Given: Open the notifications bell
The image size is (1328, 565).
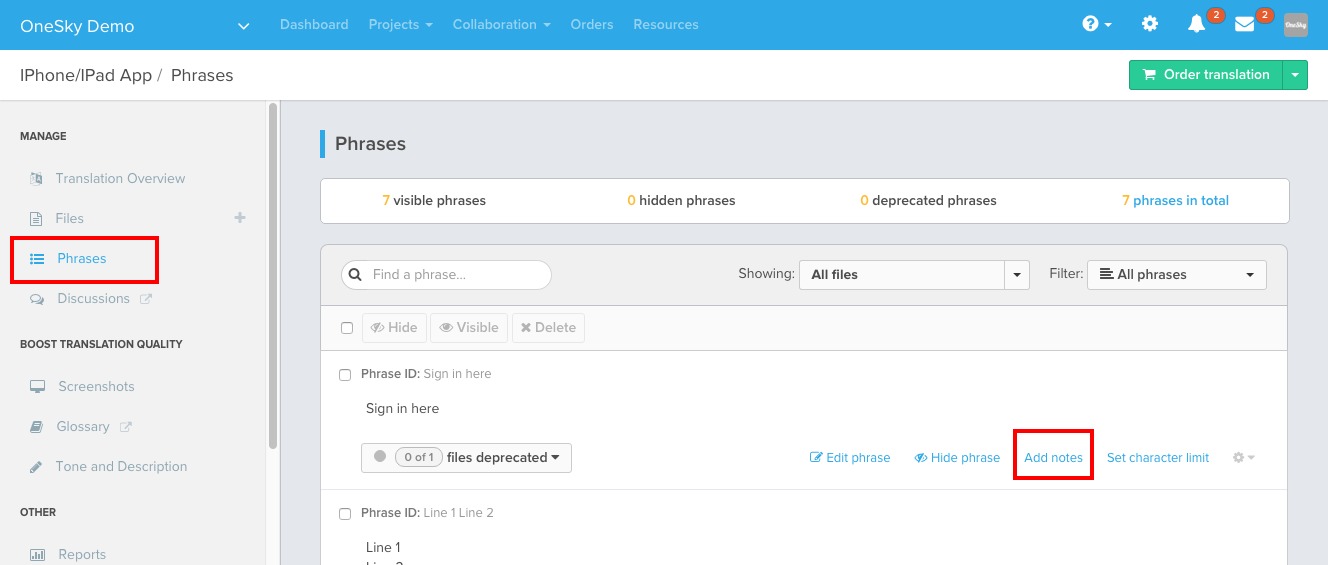Looking at the screenshot, I should pos(1196,24).
